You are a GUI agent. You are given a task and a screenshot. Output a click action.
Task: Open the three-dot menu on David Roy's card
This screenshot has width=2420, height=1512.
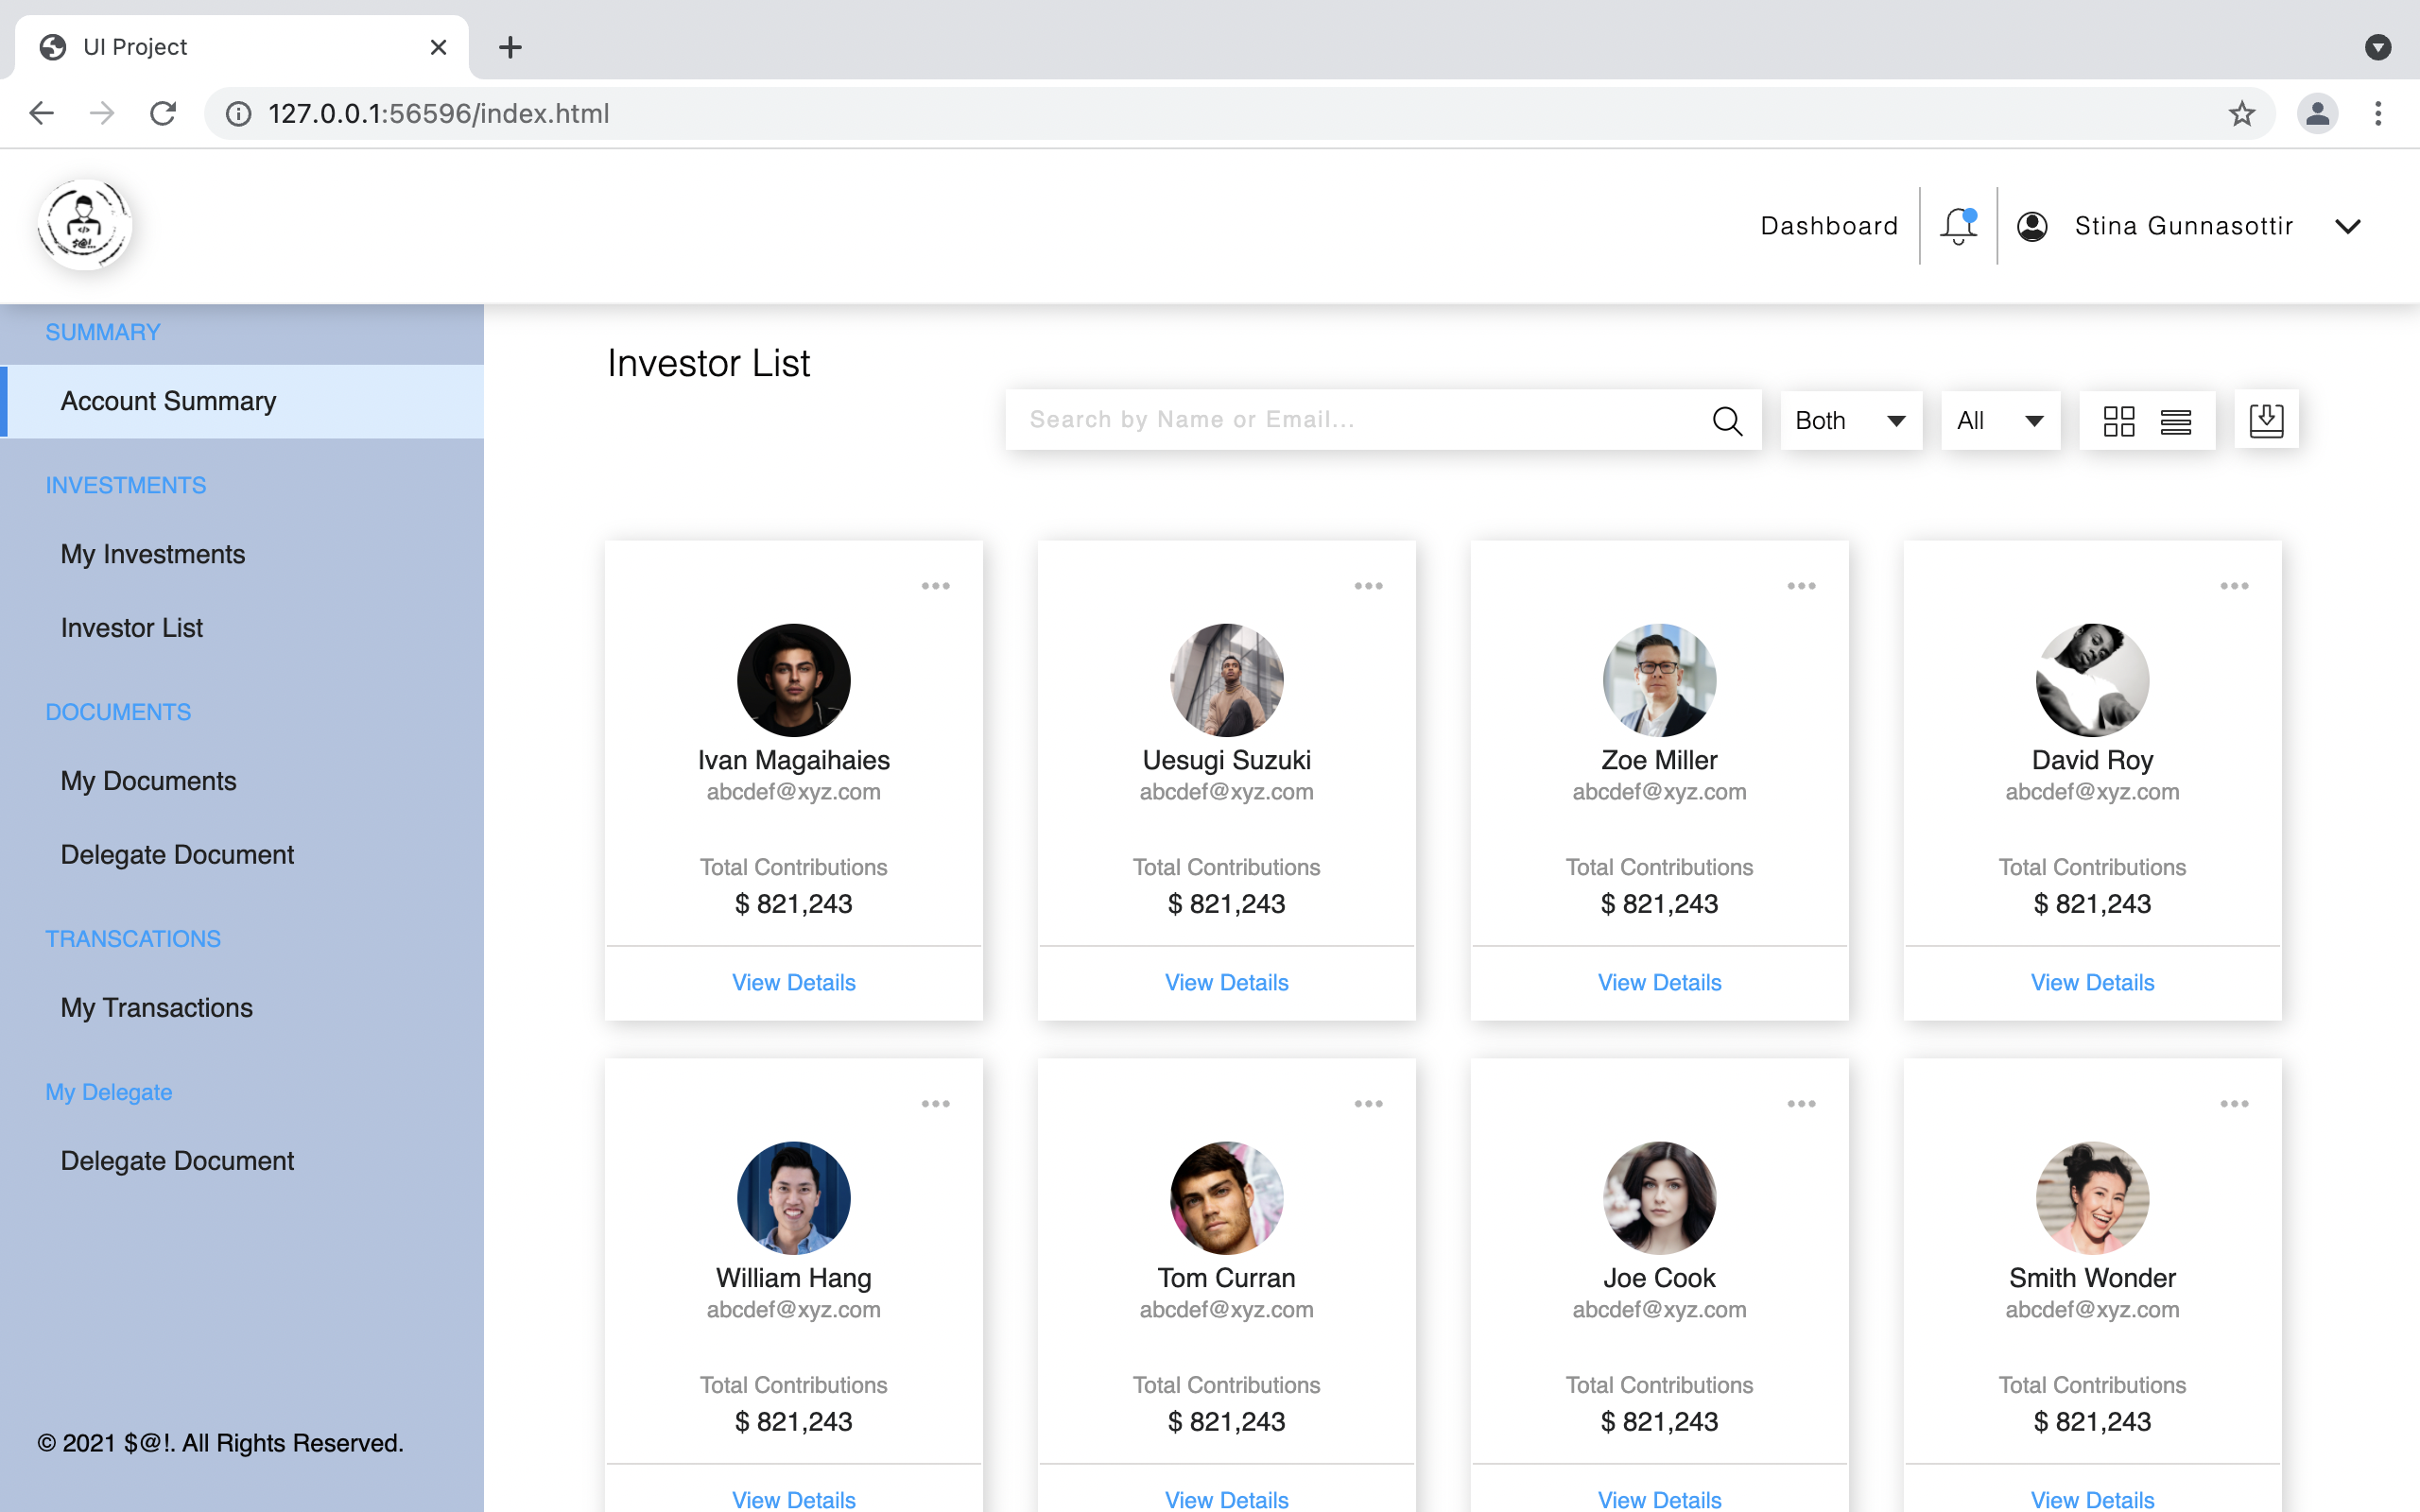(2235, 585)
